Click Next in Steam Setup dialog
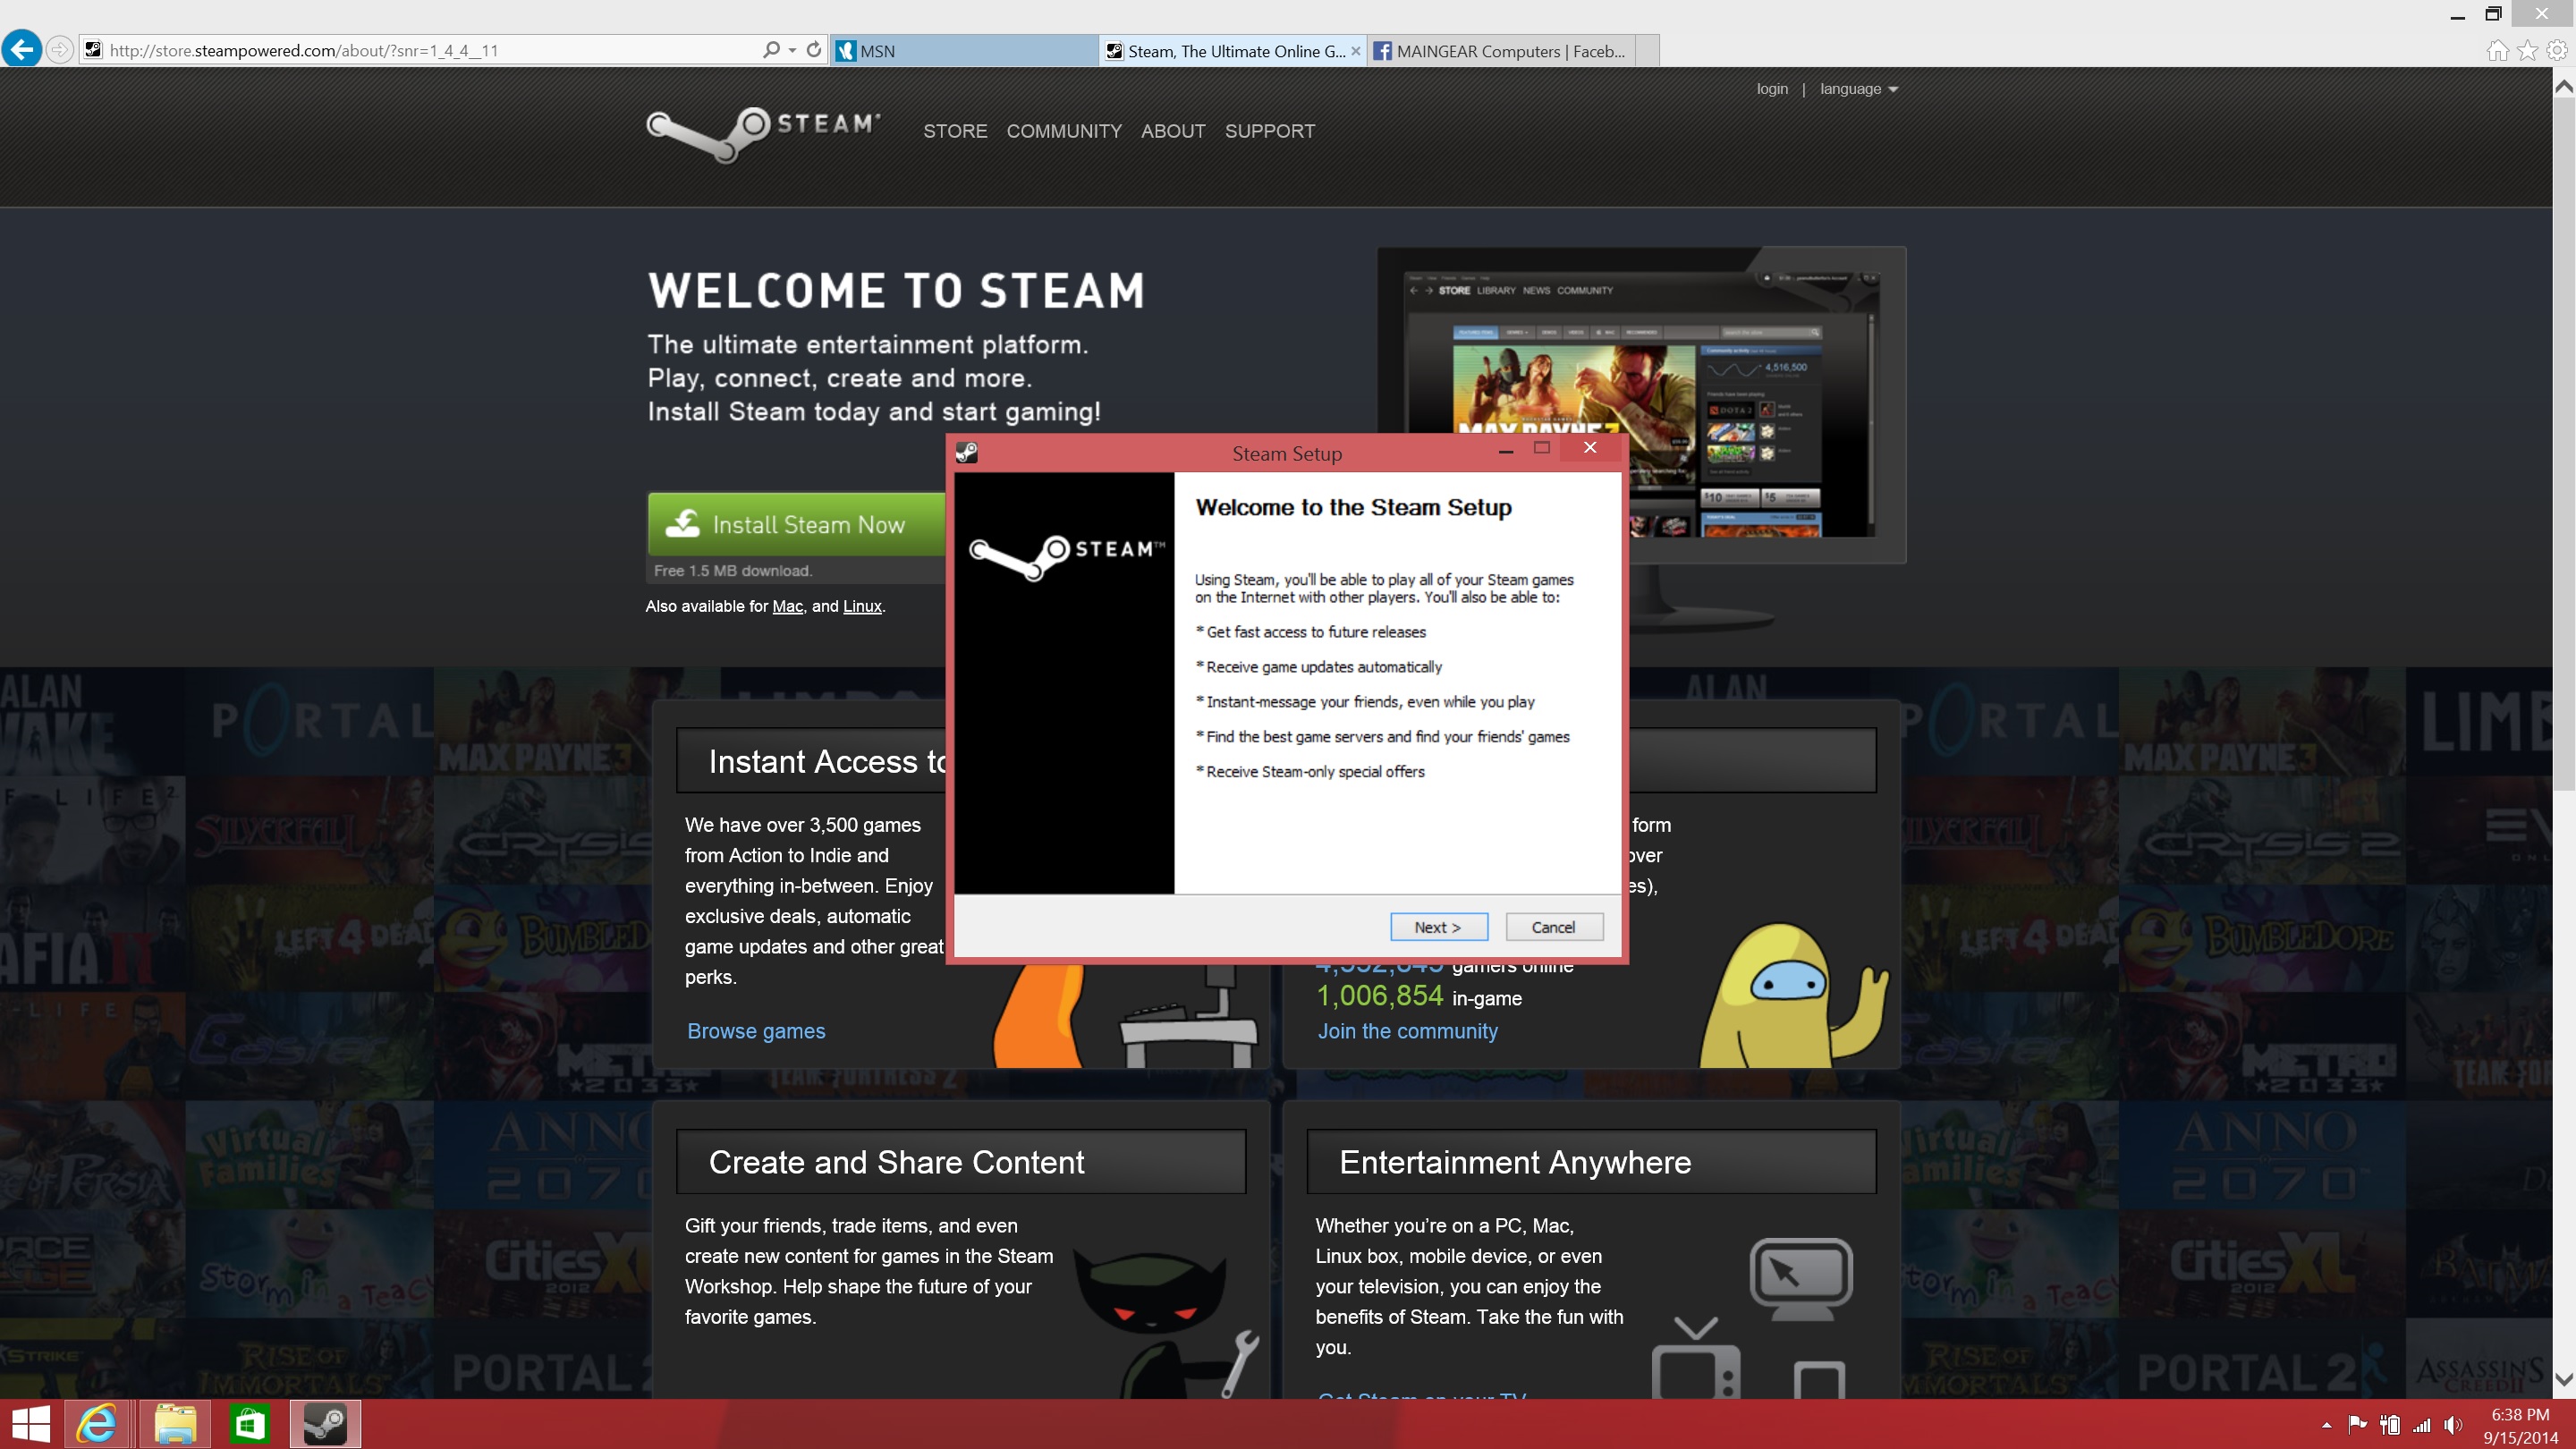The width and height of the screenshot is (2576, 1449). 1438,927
